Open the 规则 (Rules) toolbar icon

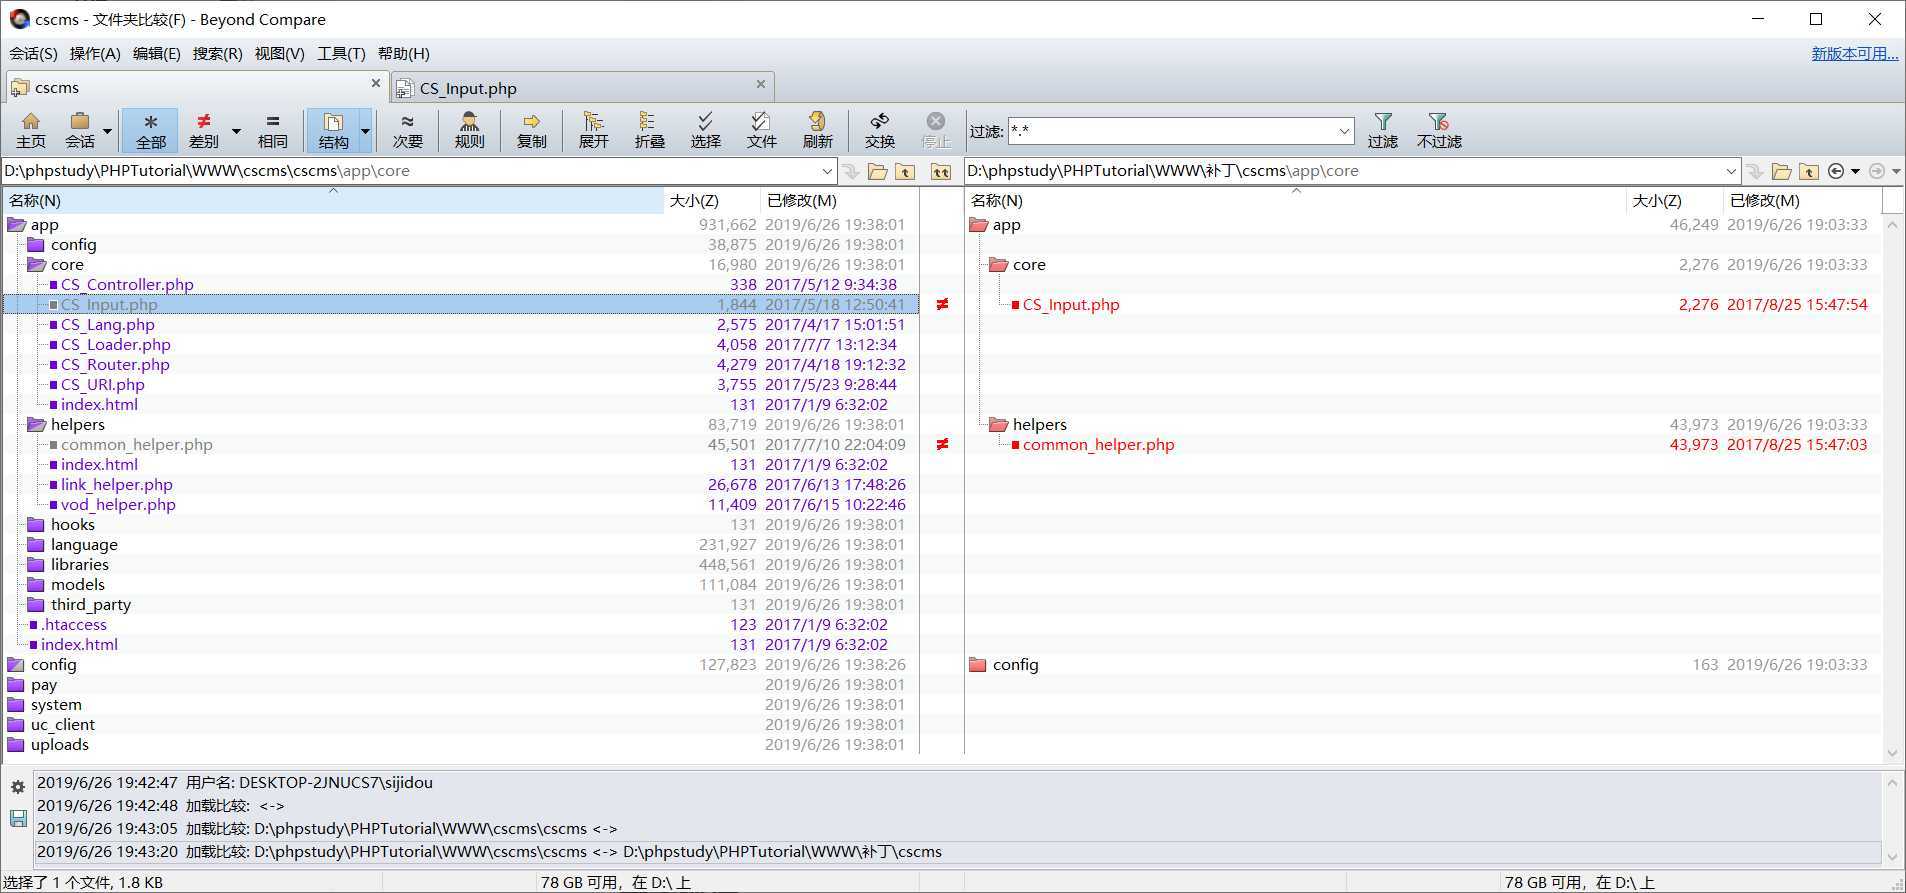point(469,130)
